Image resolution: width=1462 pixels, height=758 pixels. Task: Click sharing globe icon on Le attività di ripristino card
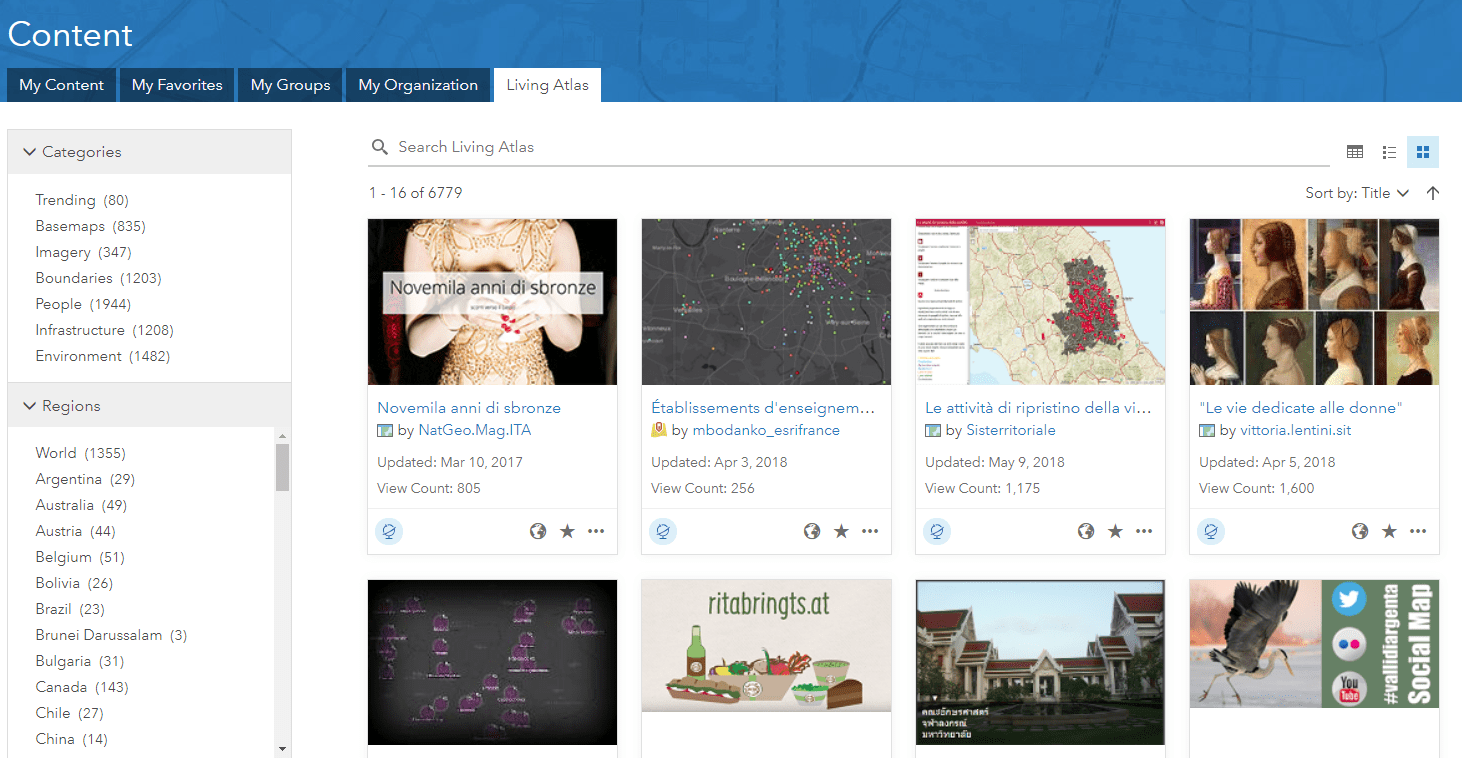click(1086, 531)
